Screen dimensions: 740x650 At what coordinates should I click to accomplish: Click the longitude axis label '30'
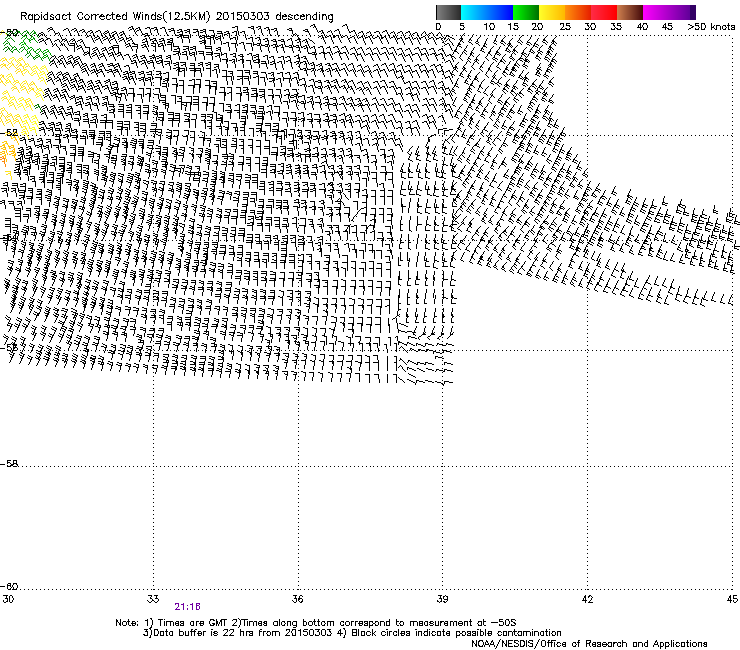[x=8, y=599]
